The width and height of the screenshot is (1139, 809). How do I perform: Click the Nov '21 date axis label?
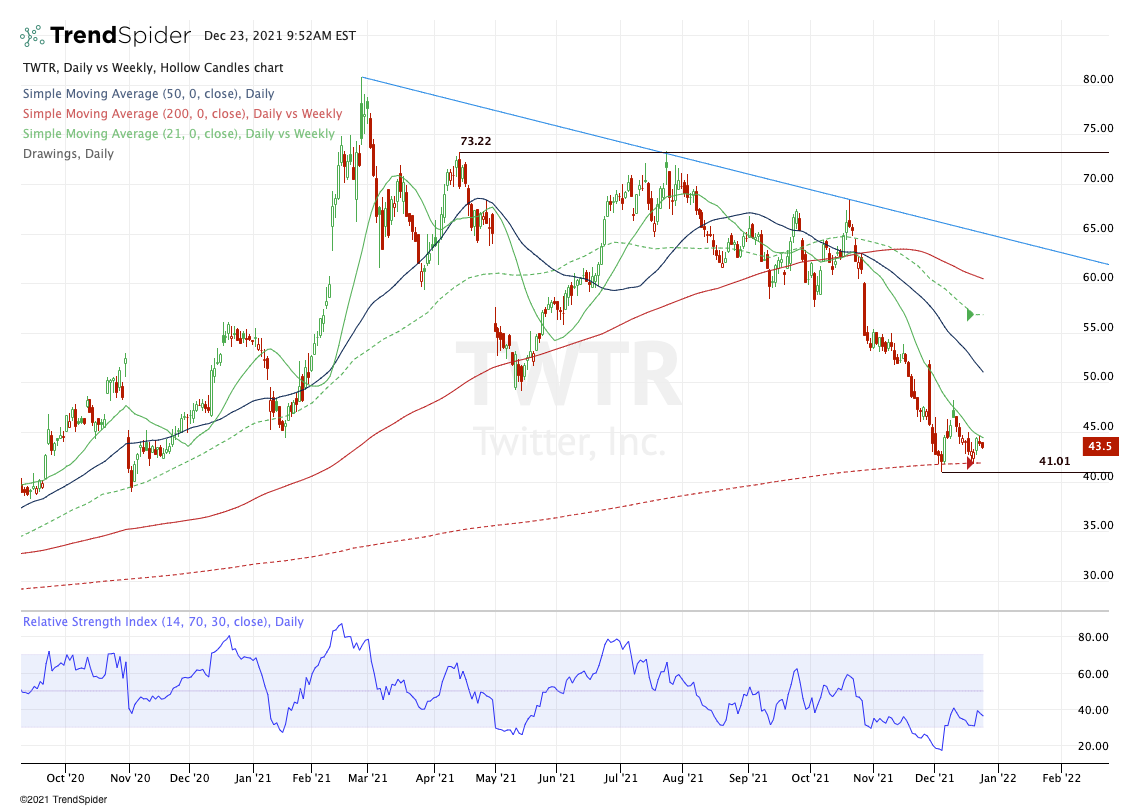click(873, 778)
